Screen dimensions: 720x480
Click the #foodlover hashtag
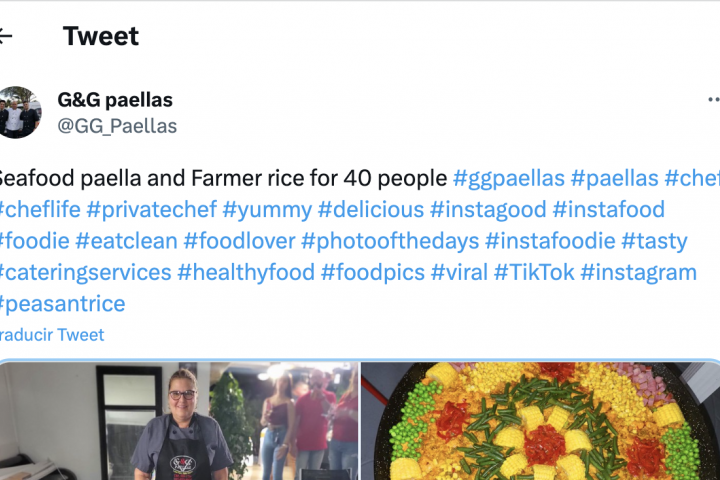click(239, 241)
